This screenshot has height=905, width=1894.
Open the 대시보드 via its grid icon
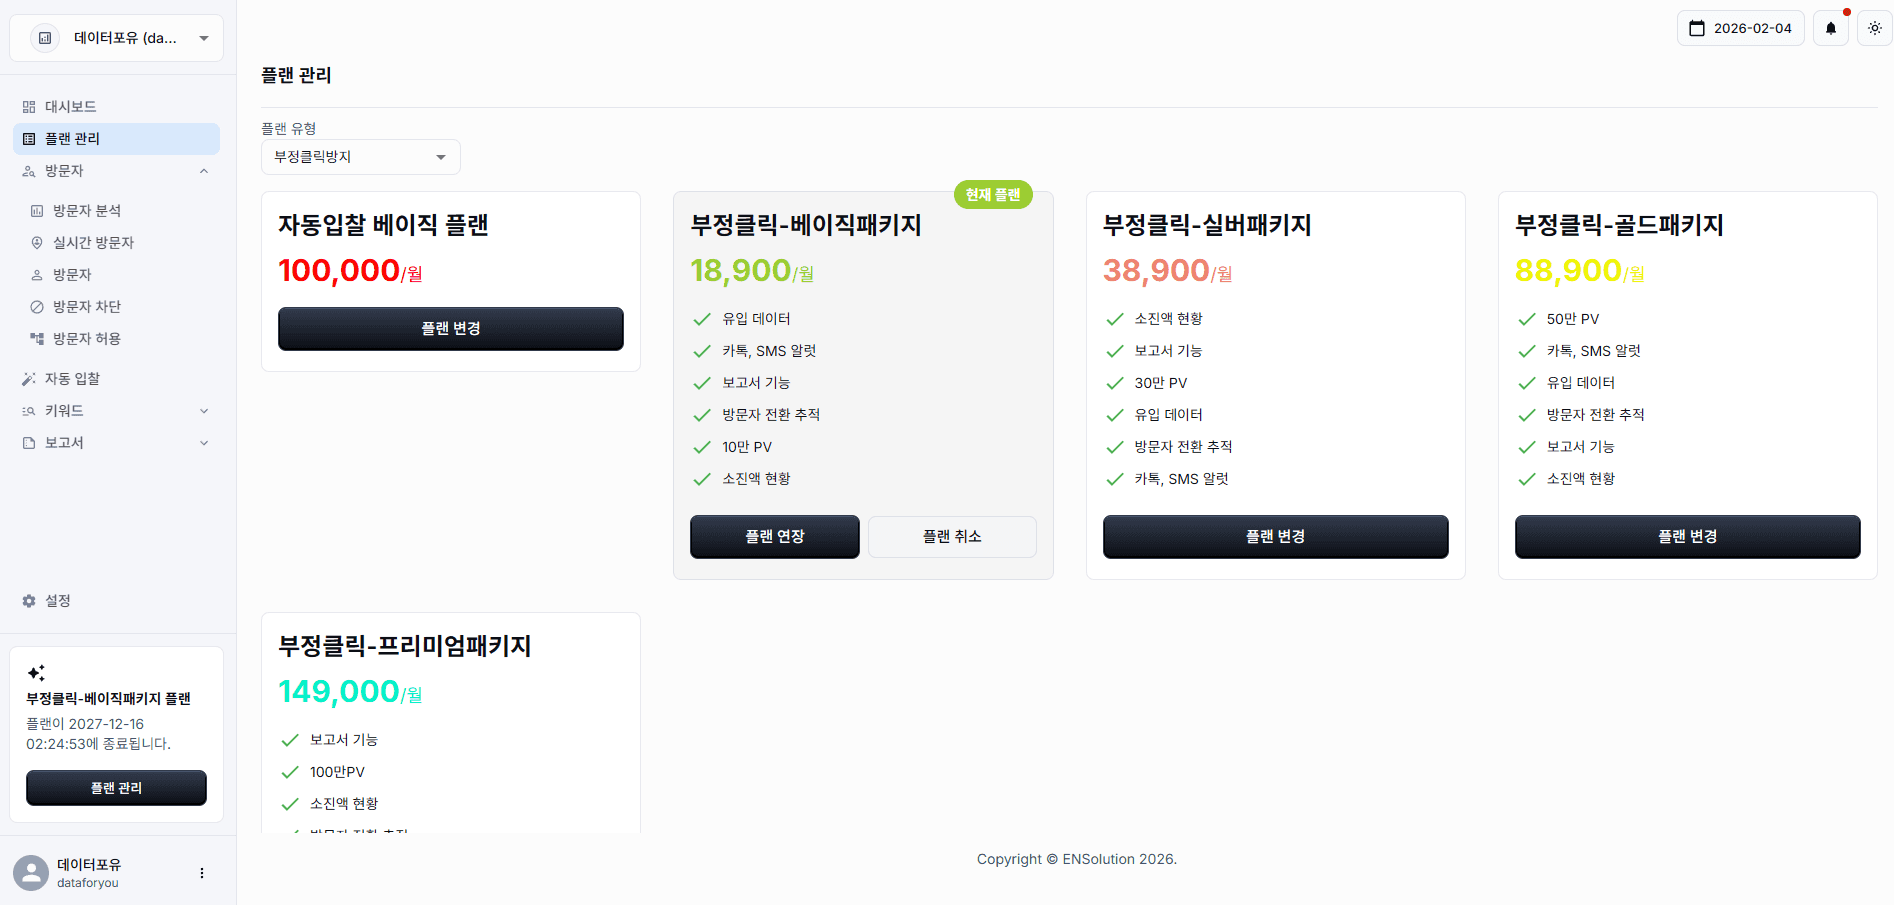27,106
